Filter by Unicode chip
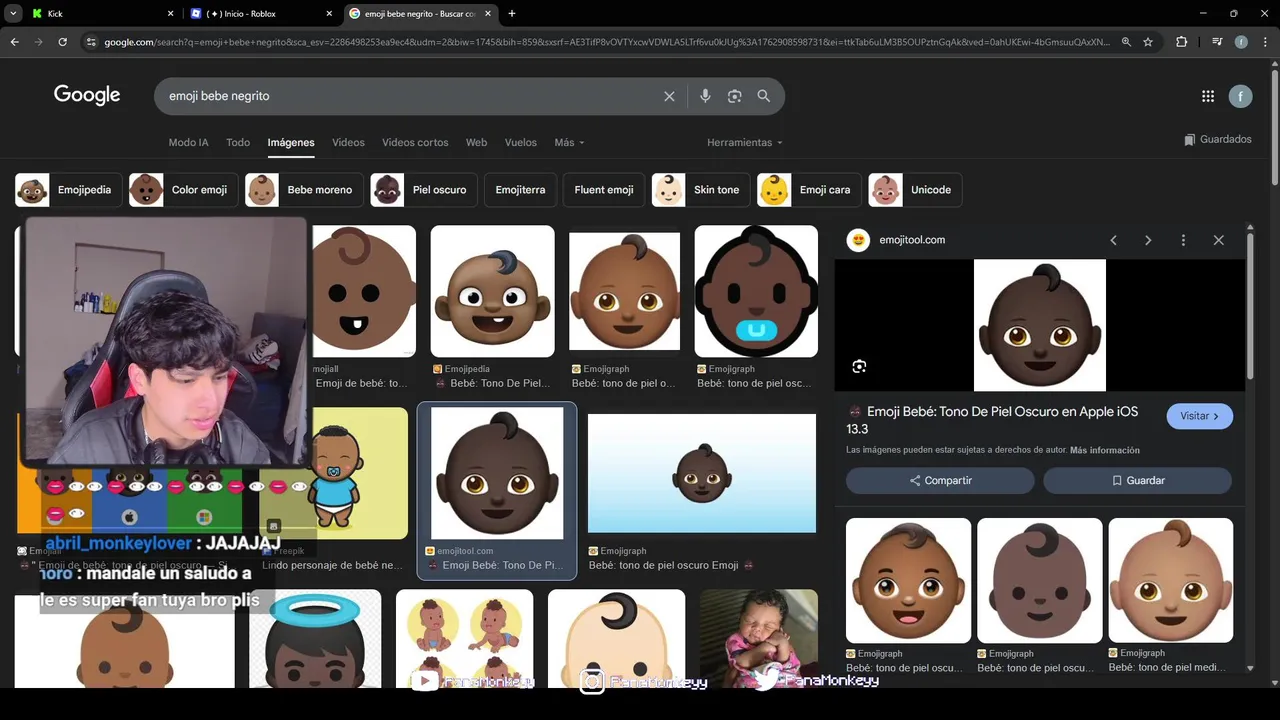Image resolution: width=1280 pixels, height=720 pixels. pyautogui.click(x=915, y=190)
